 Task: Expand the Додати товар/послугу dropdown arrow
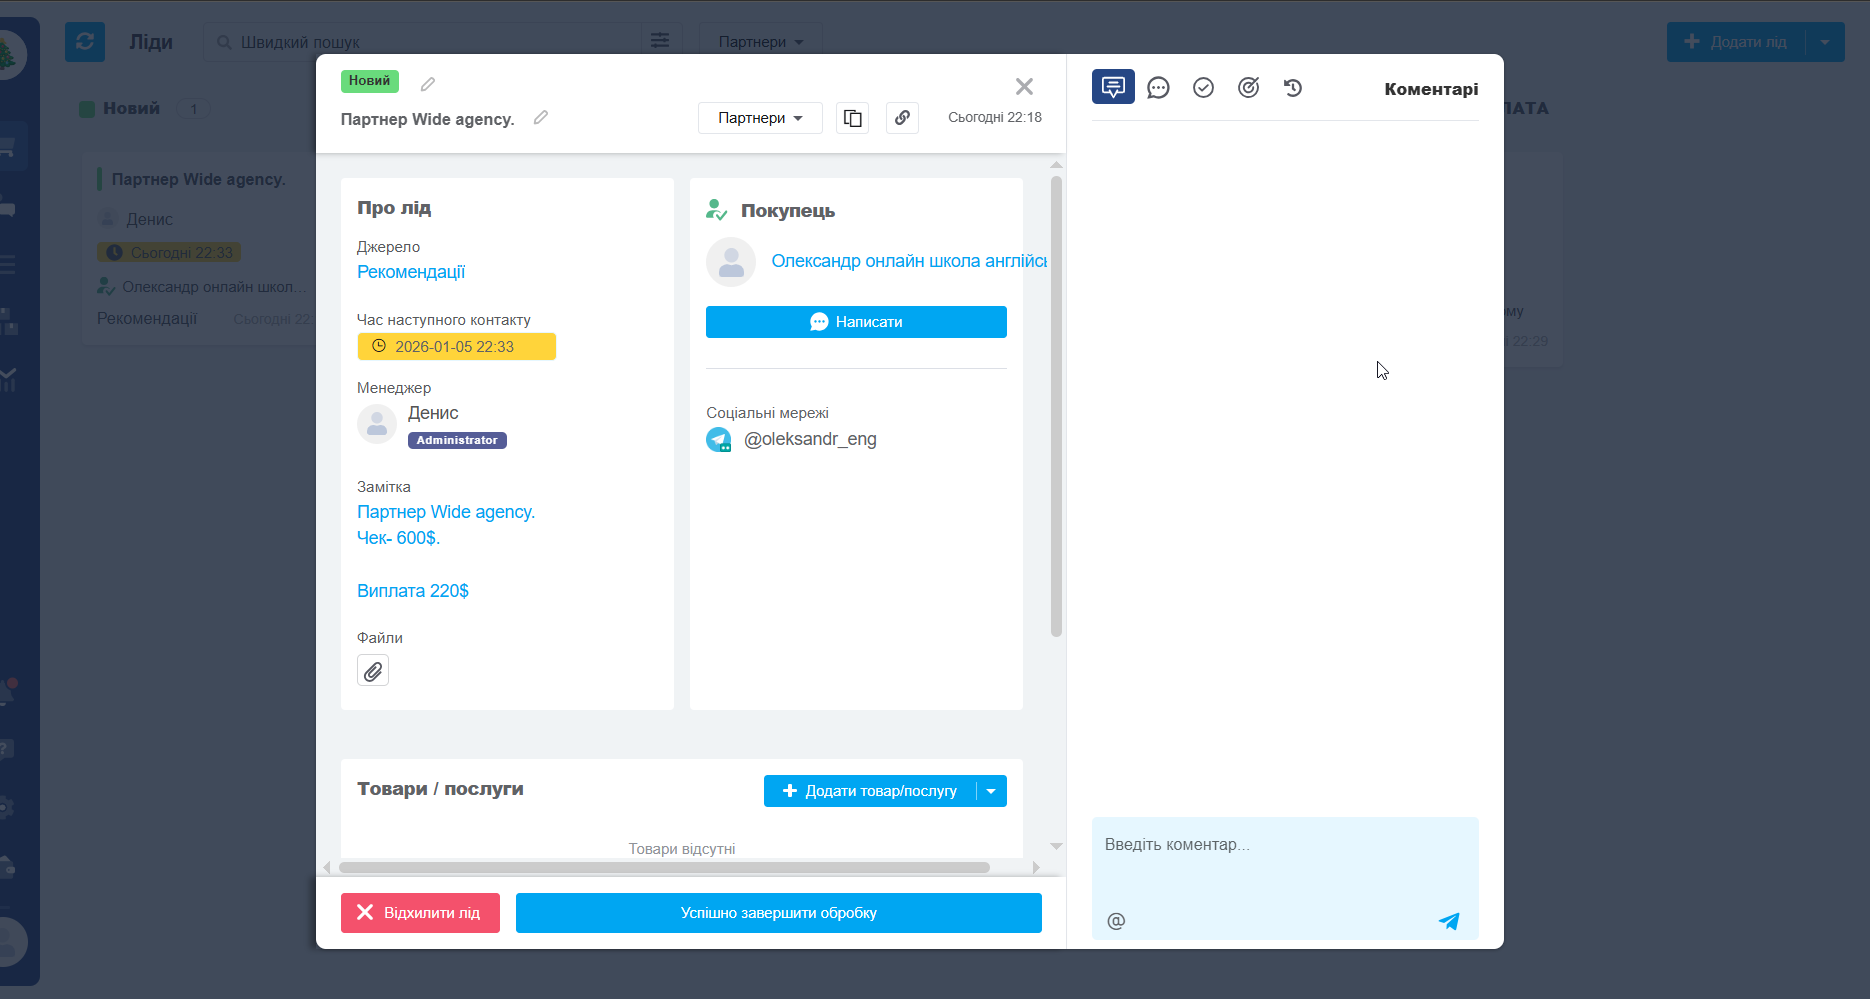pyautogui.click(x=991, y=790)
